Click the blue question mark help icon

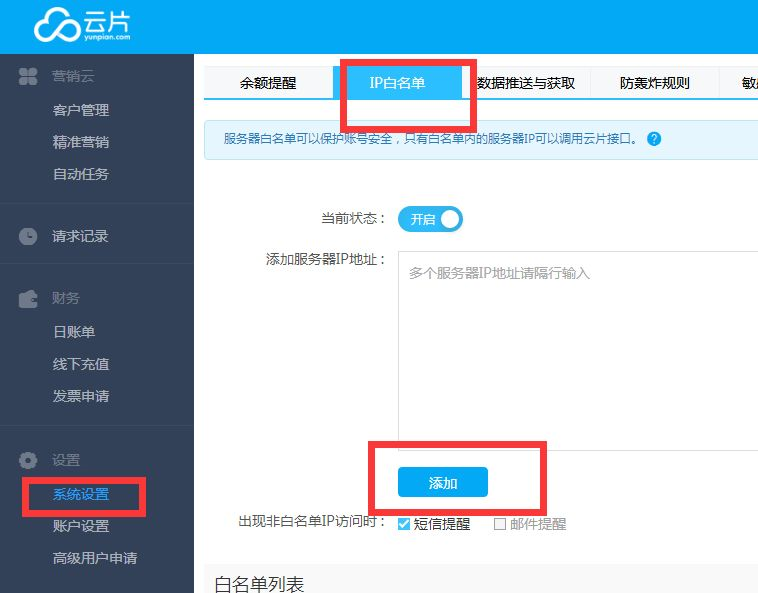(x=654, y=139)
